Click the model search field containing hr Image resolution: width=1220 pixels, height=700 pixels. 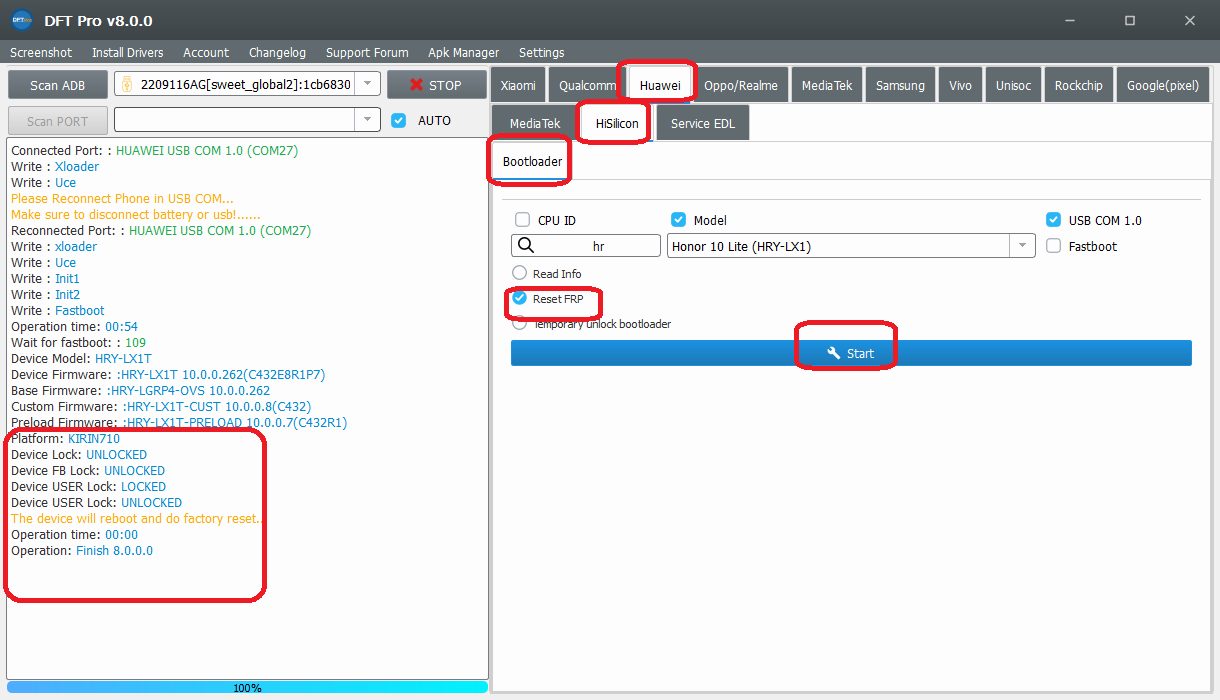pos(586,246)
